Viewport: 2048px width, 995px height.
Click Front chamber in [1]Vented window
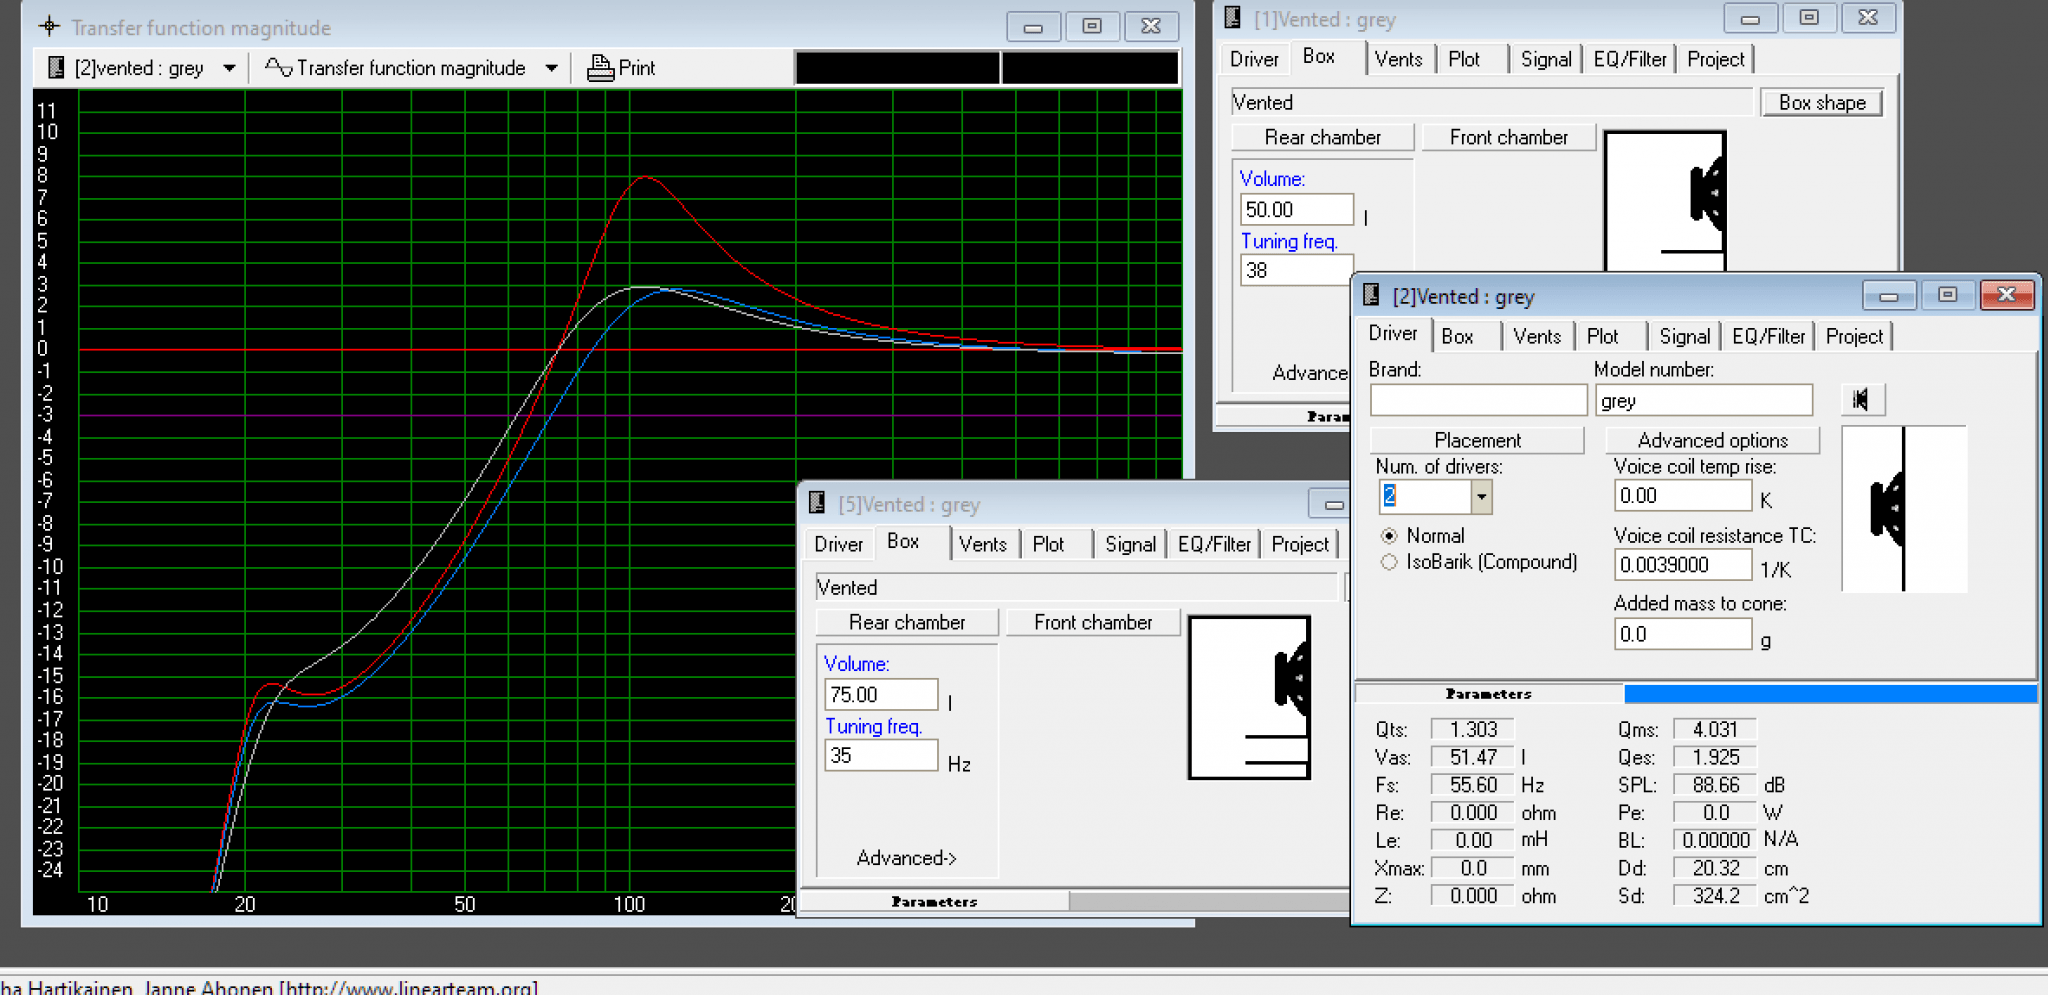tap(1508, 138)
